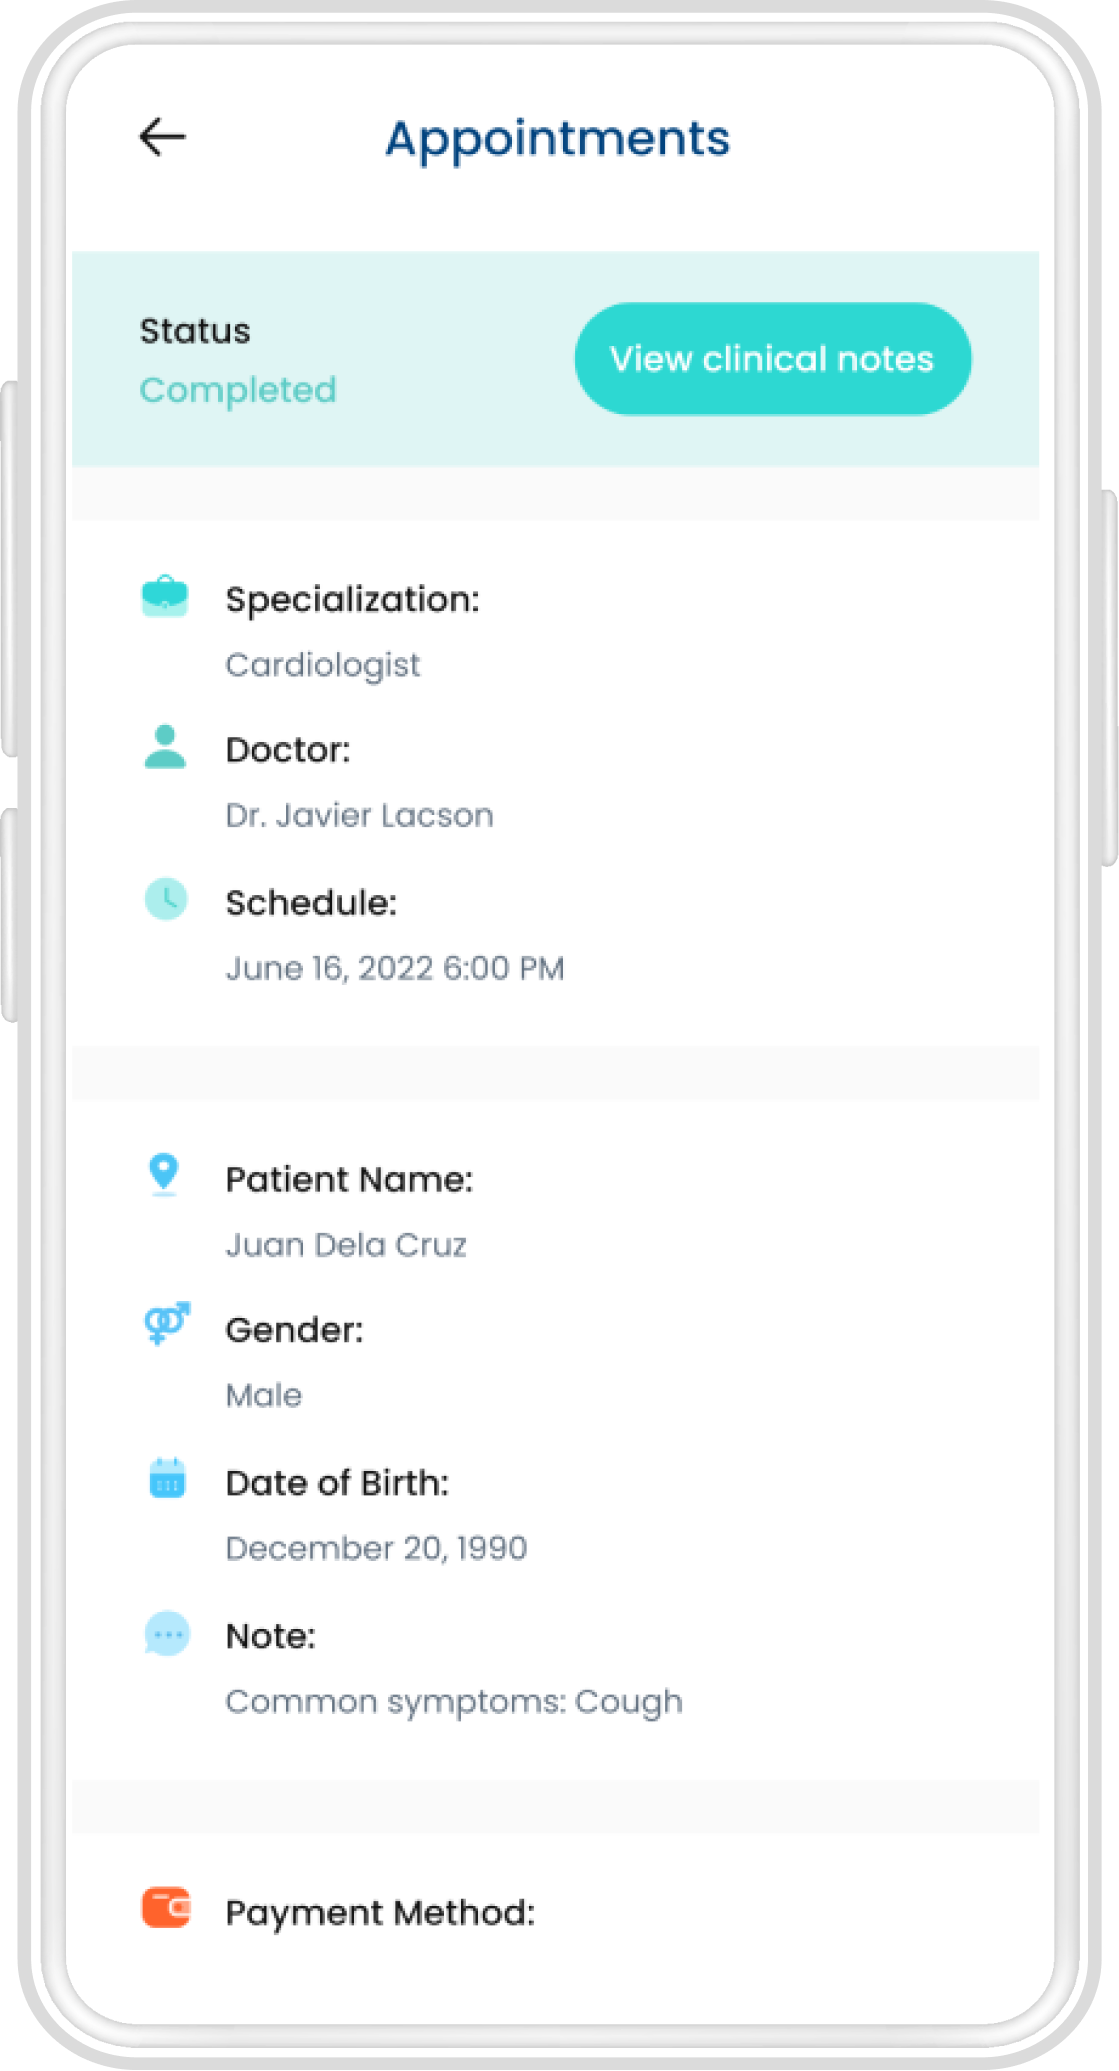Click the Doctor person icon
This screenshot has width=1119, height=2071.
165,747
